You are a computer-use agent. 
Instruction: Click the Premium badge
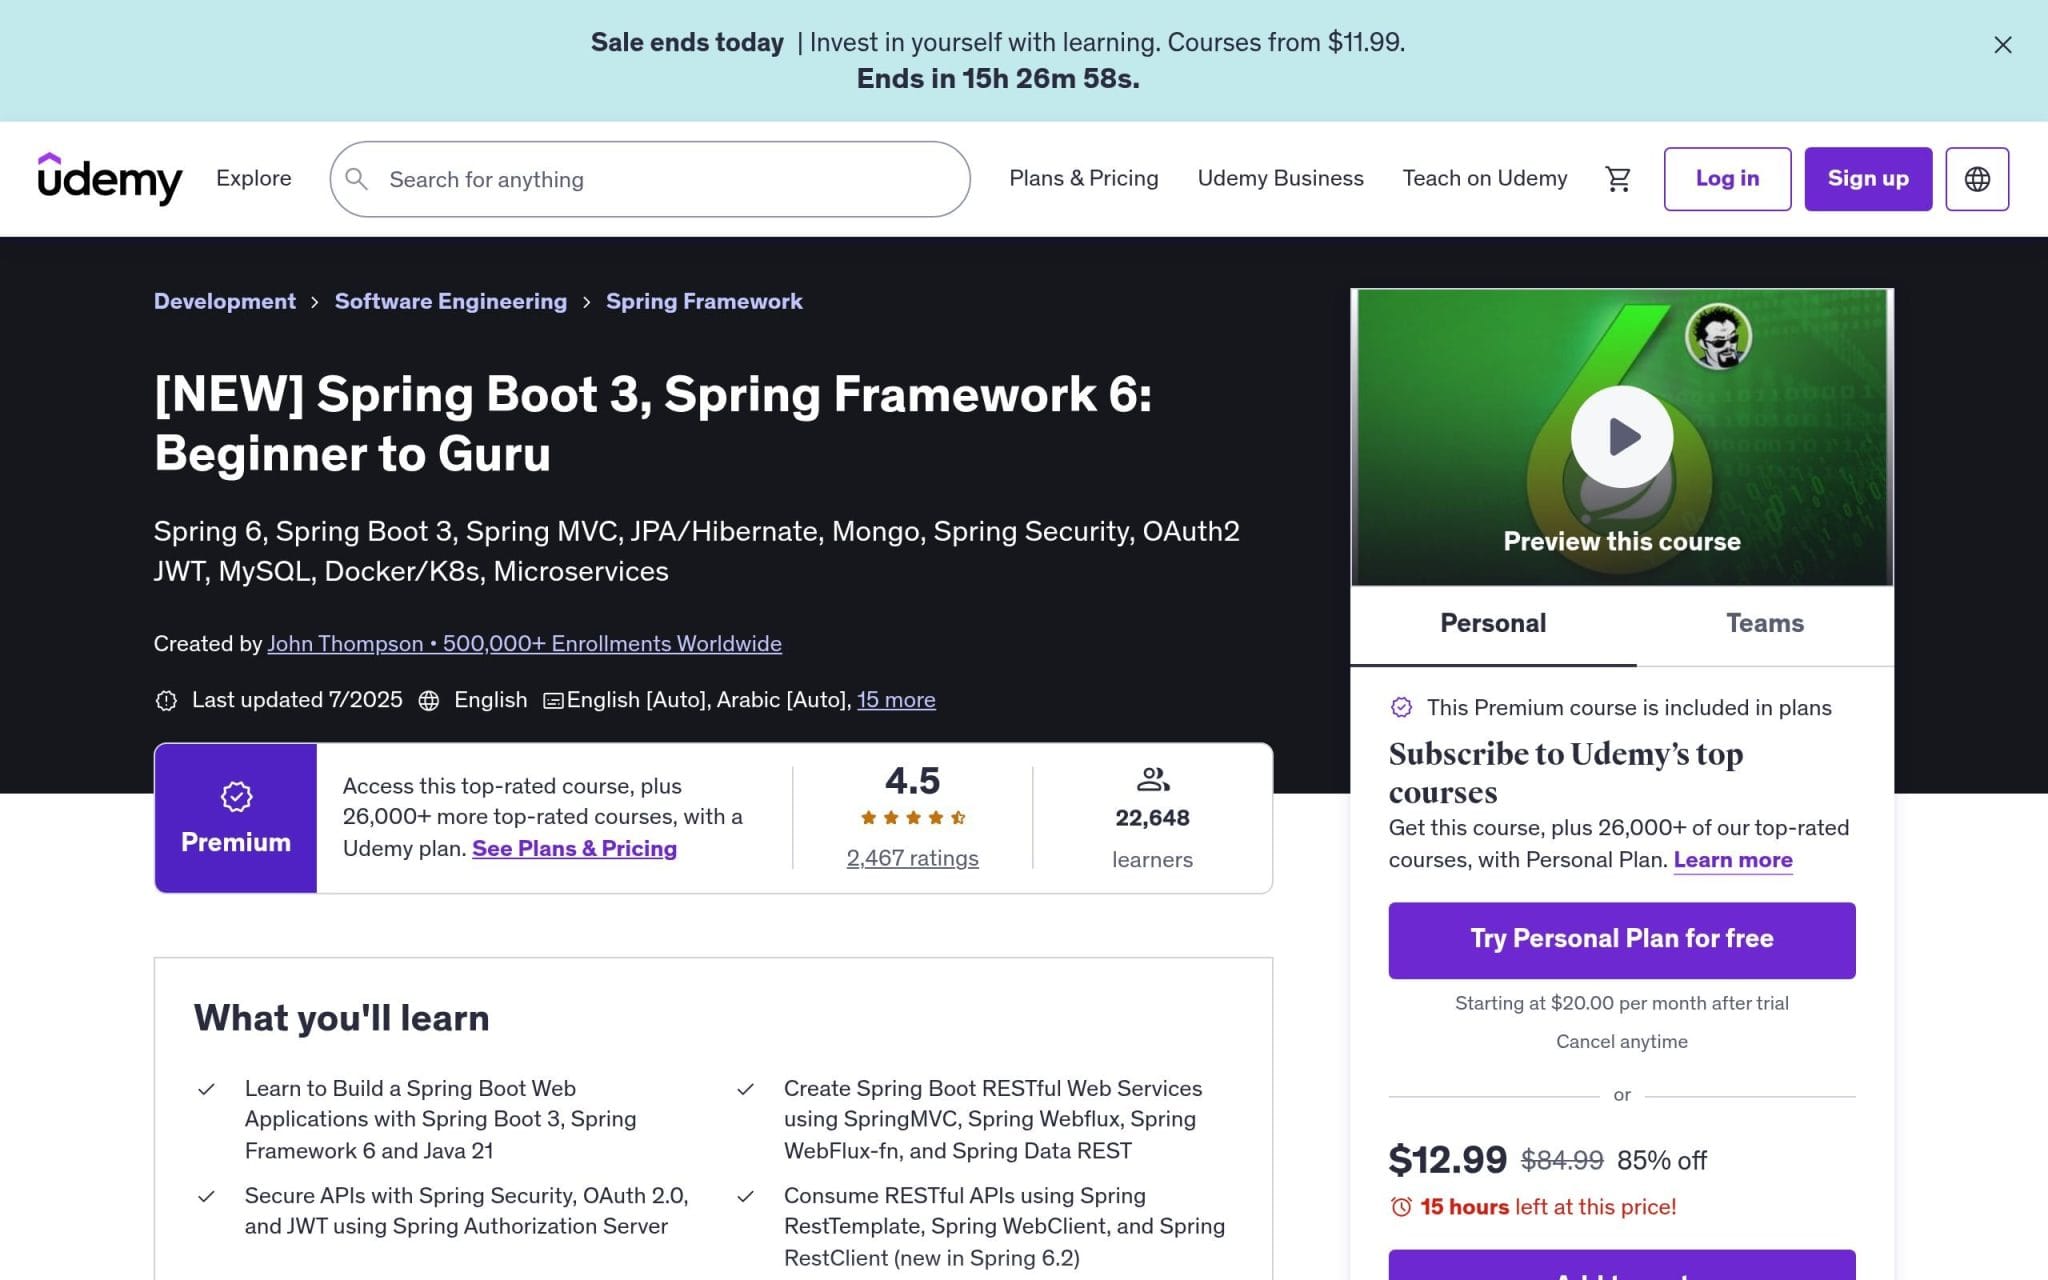click(x=236, y=818)
